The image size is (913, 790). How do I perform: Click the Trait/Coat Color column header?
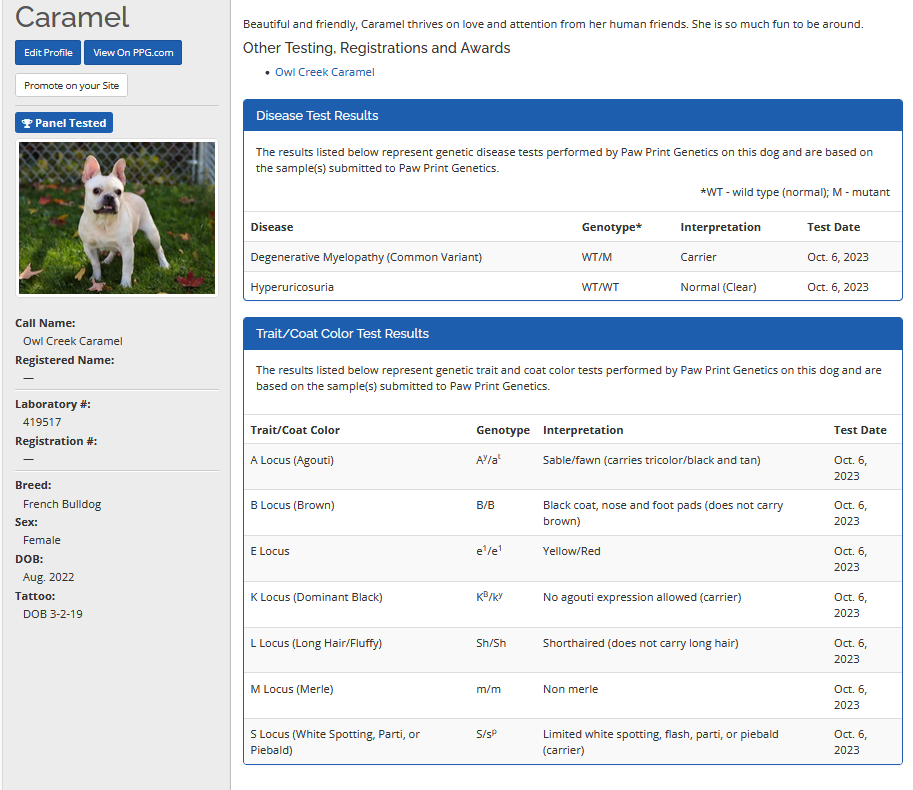295,430
